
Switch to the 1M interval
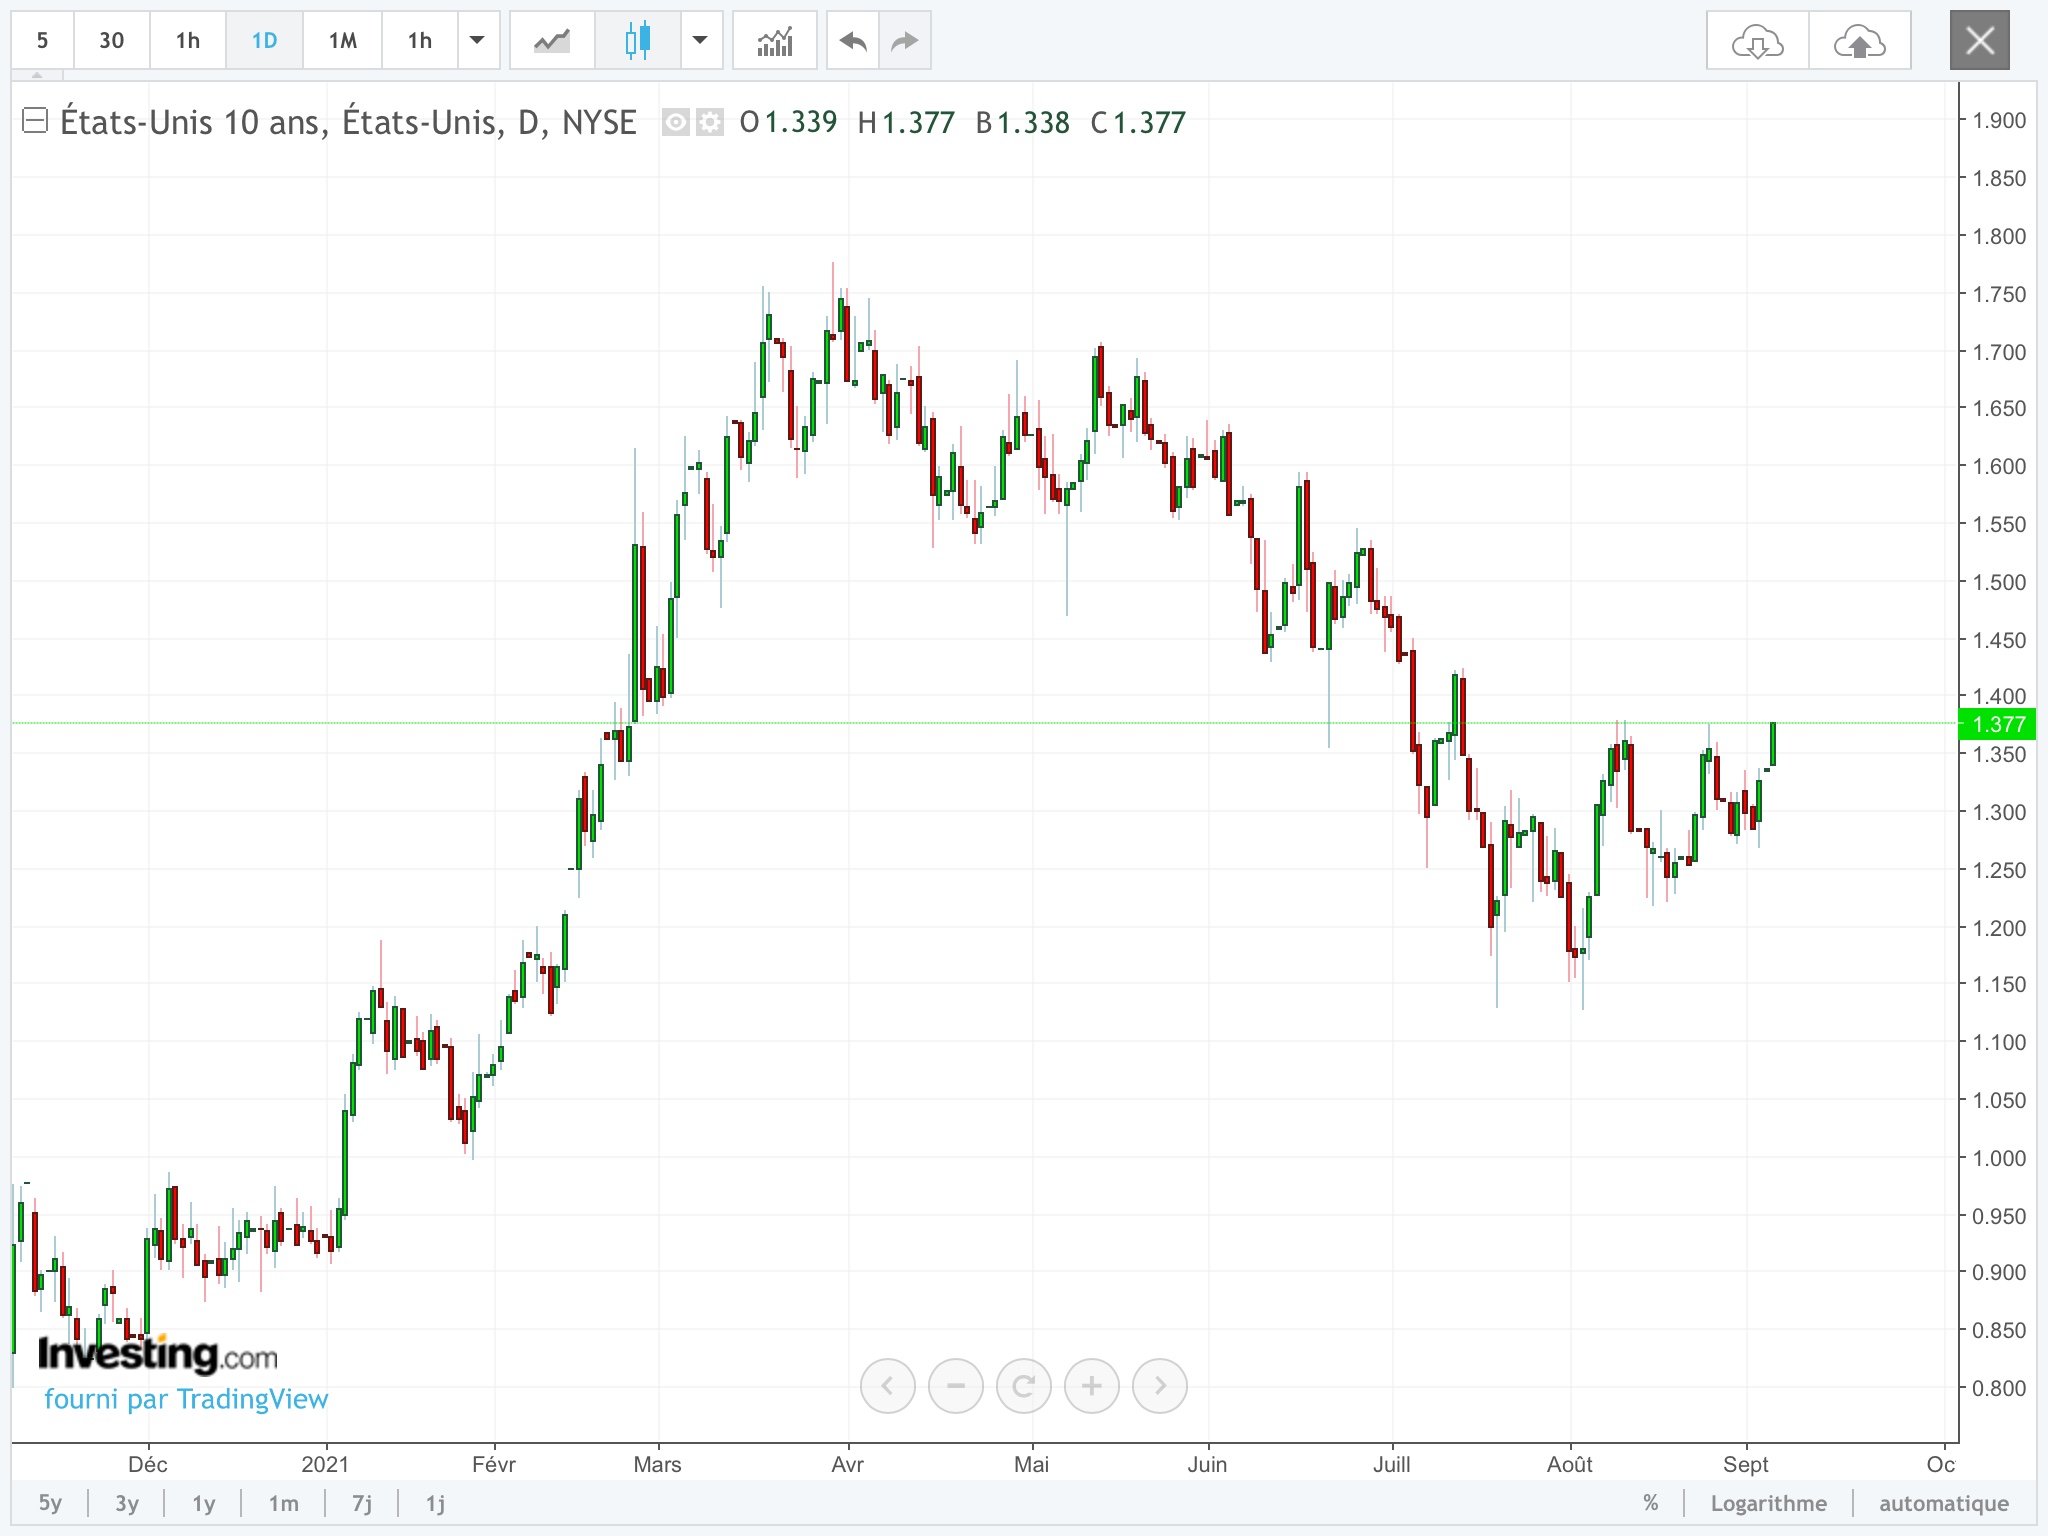click(x=343, y=41)
